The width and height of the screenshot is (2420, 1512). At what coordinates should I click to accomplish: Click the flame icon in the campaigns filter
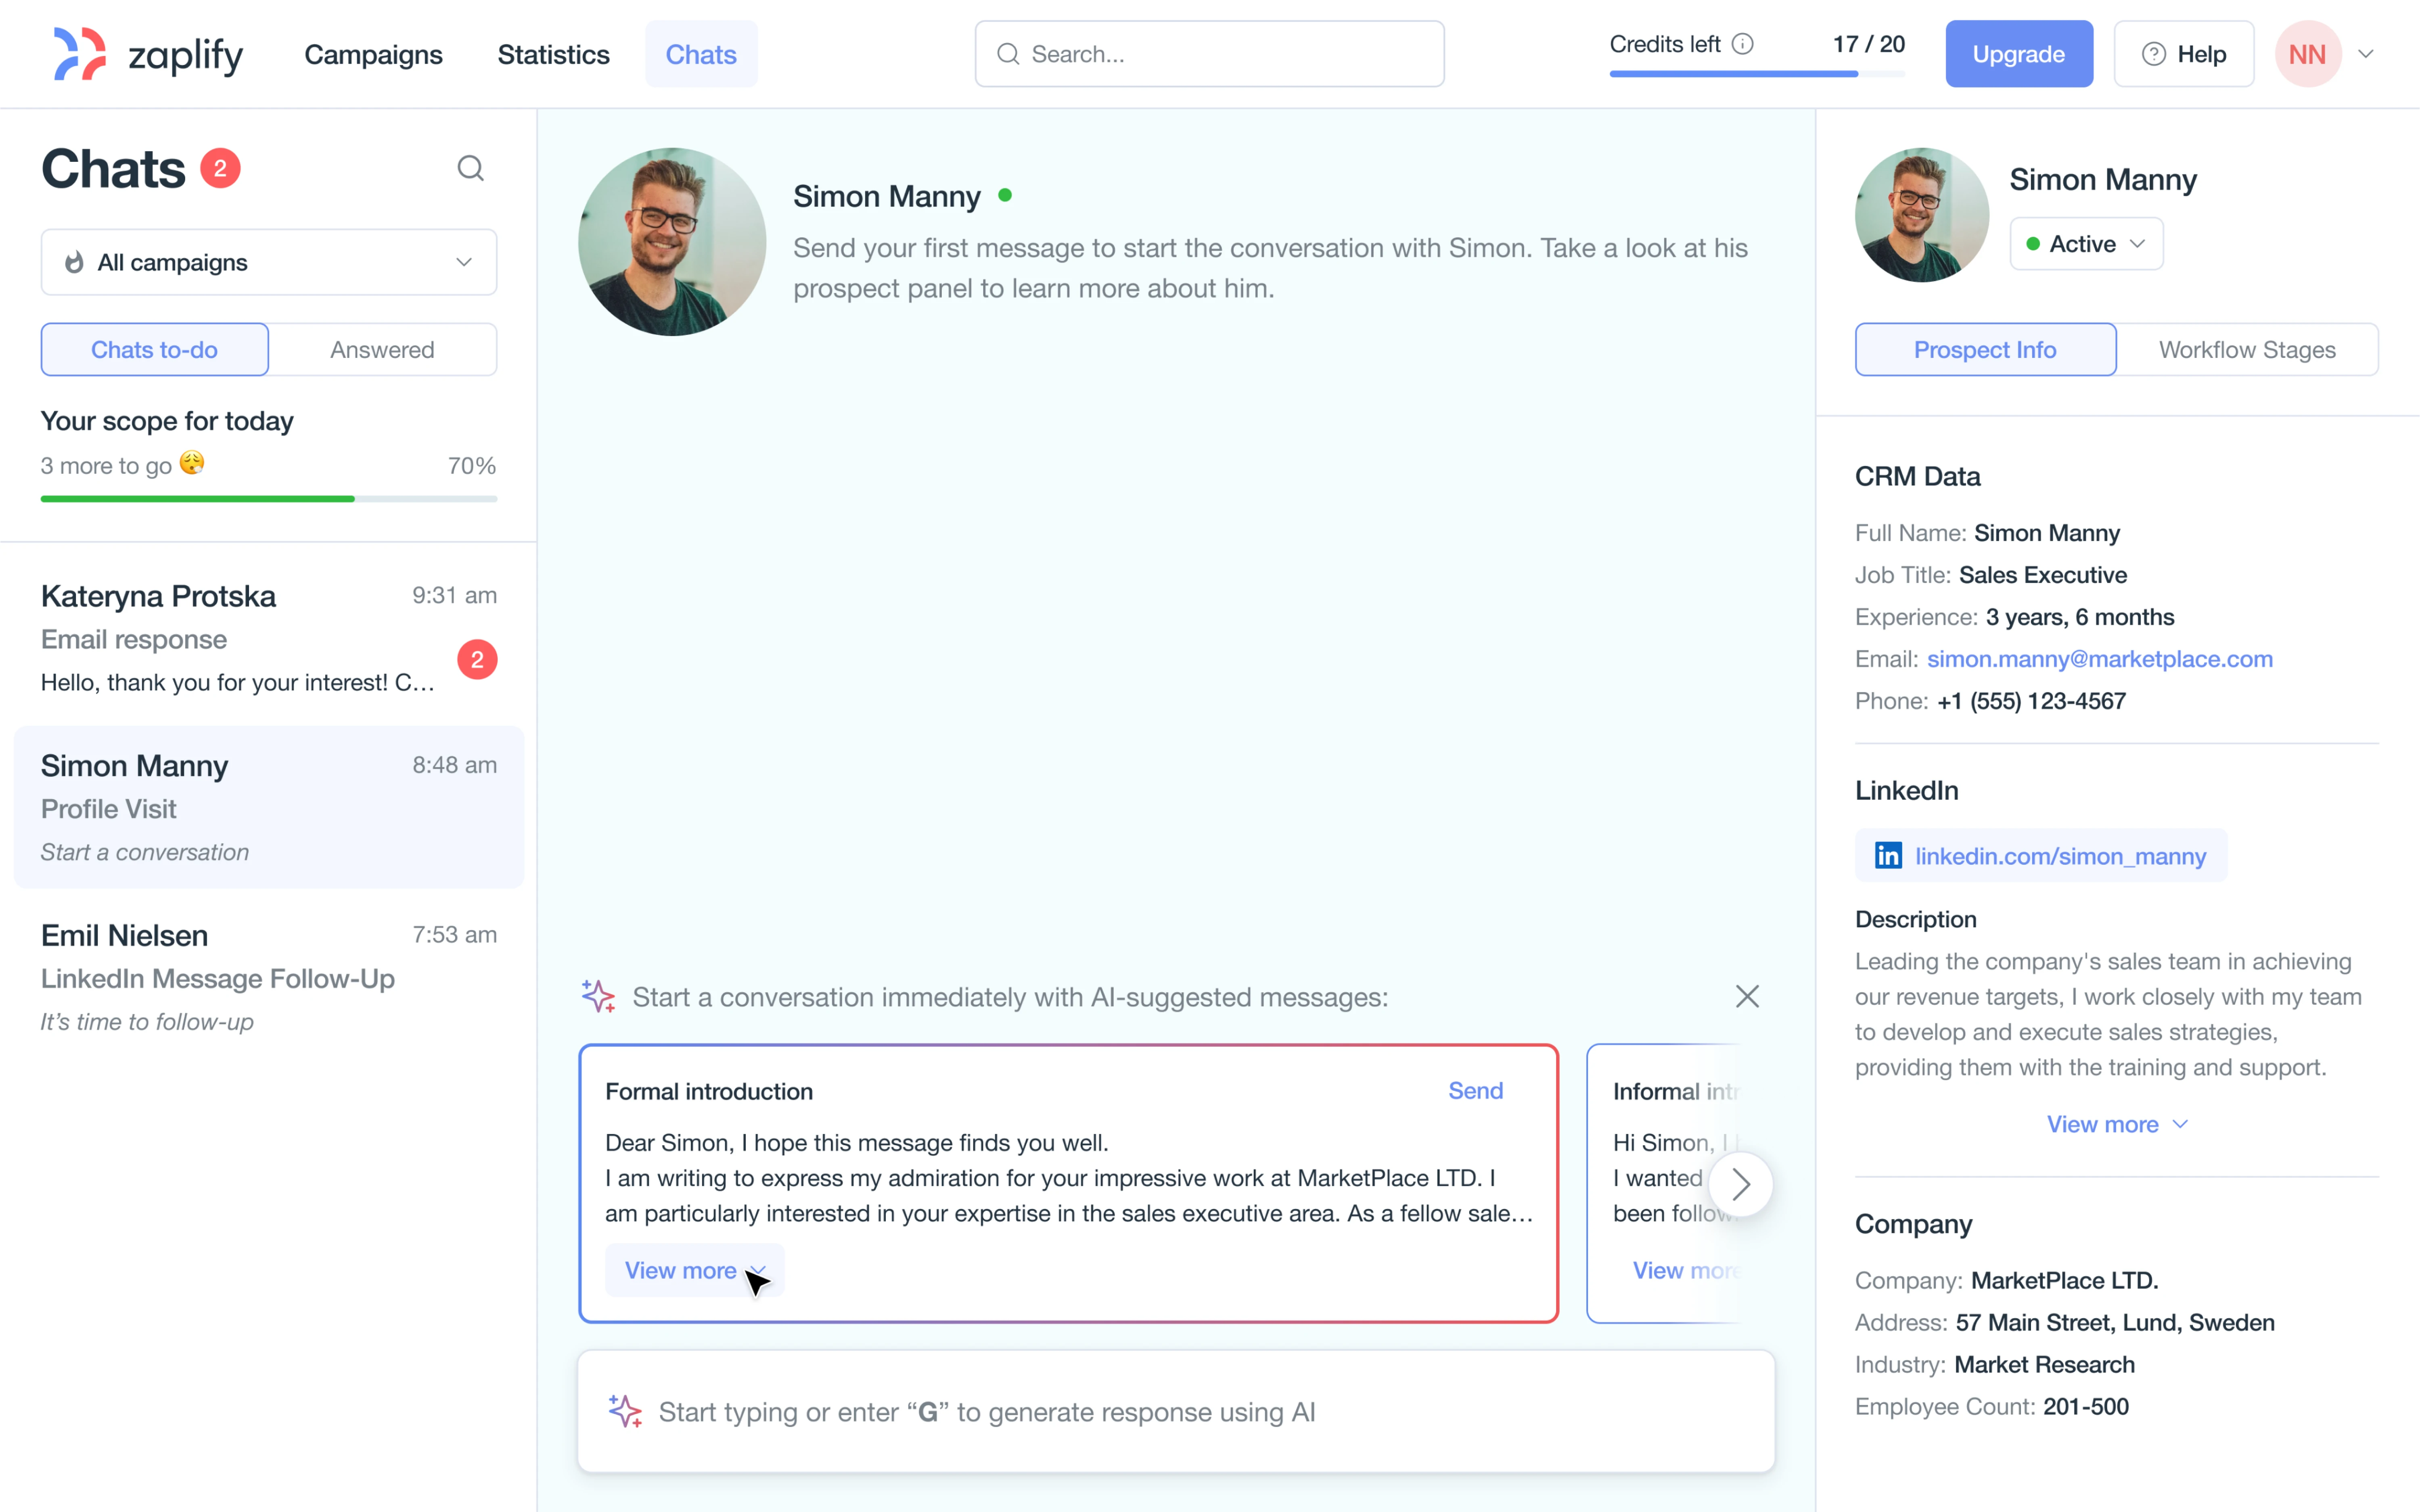coord(74,262)
